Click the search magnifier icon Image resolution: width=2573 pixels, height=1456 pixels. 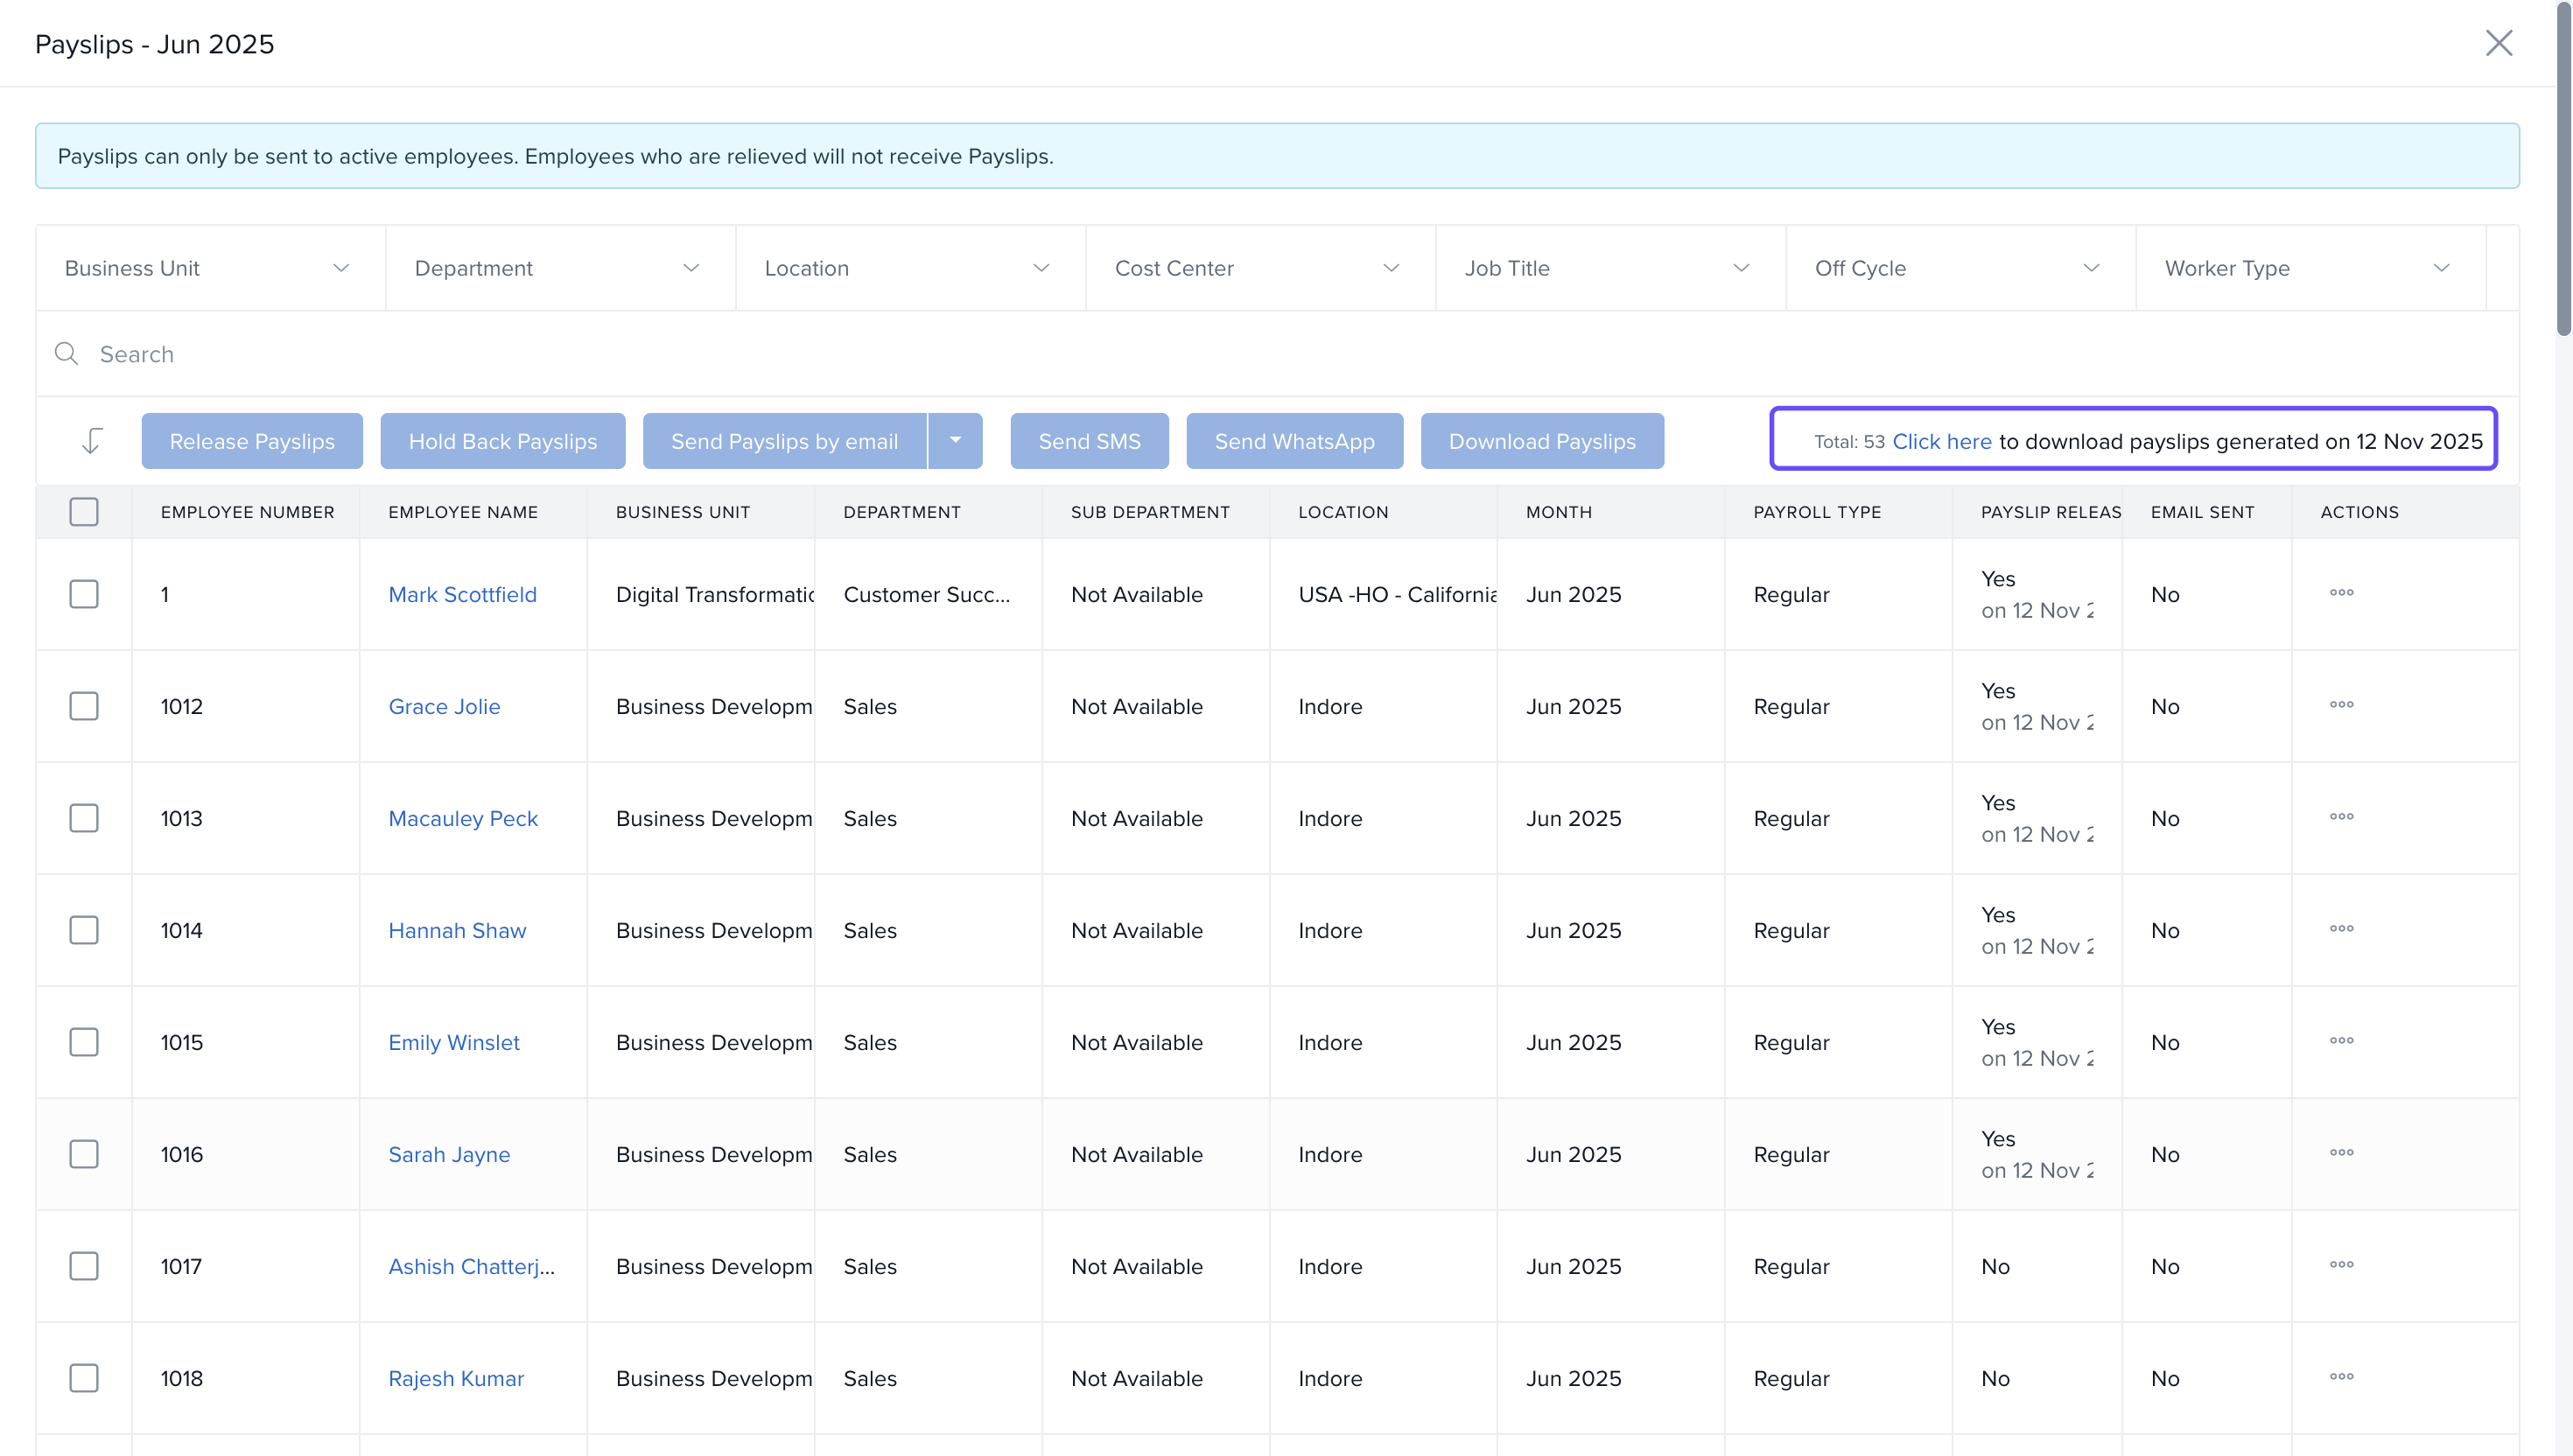[x=66, y=354]
